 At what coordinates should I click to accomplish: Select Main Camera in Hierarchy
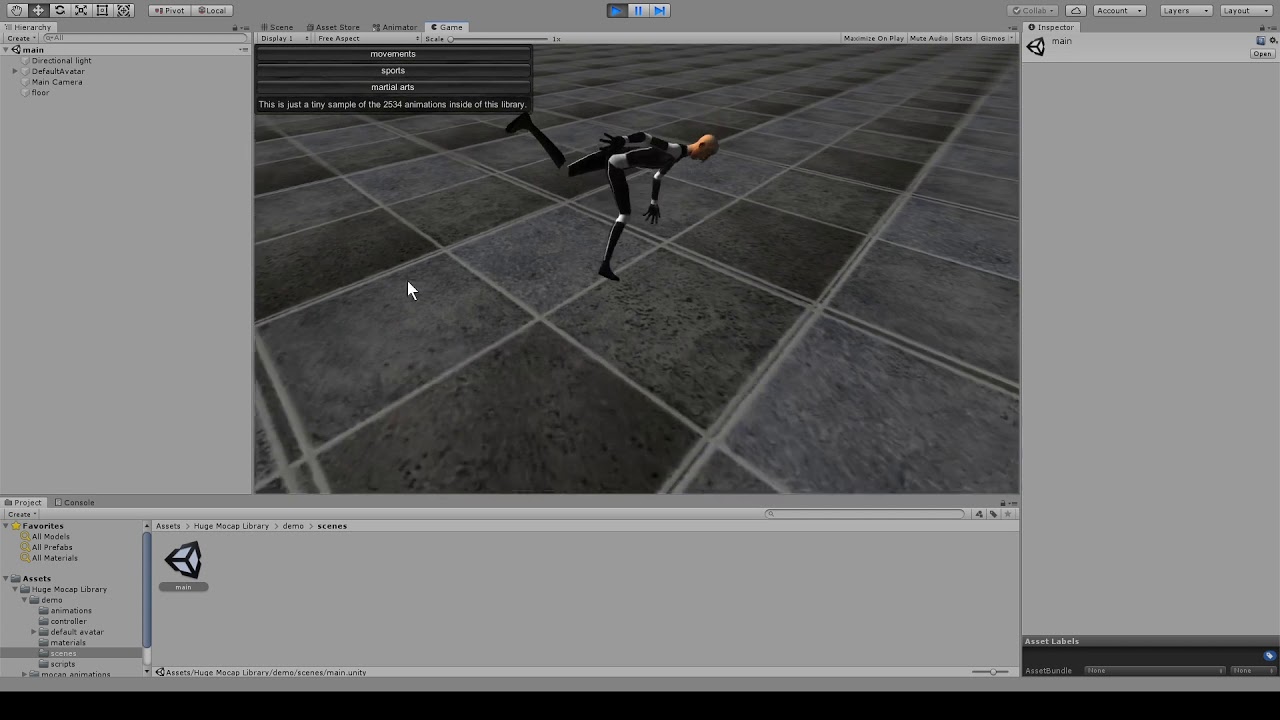point(57,82)
